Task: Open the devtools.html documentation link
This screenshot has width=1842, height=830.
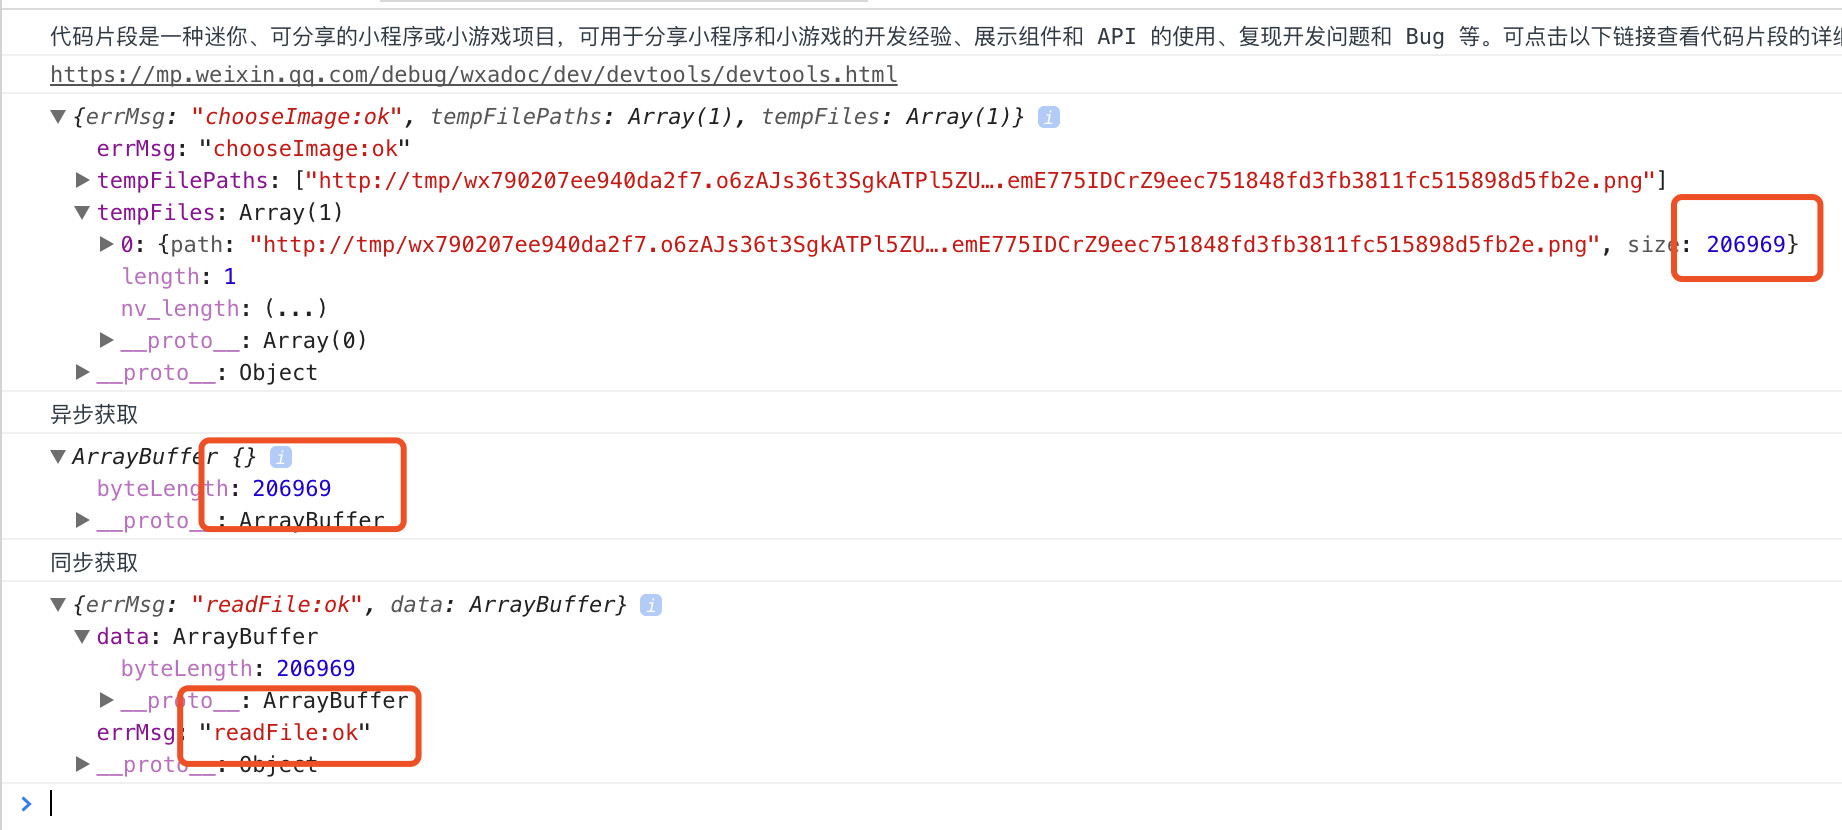Action: 474,74
